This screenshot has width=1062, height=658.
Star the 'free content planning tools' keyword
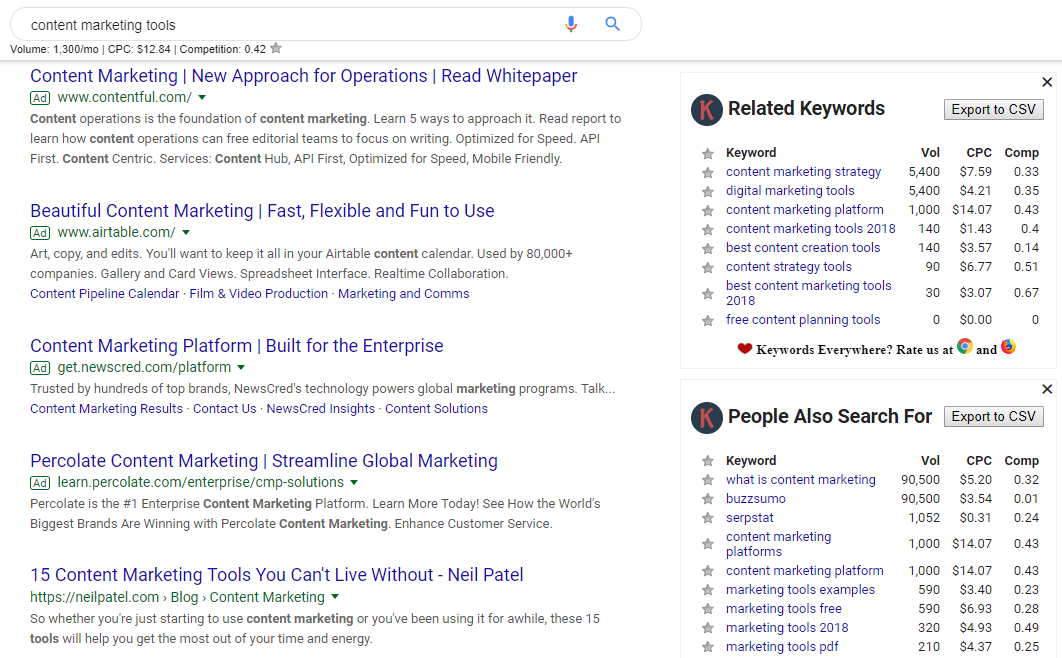click(x=708, y=320)
